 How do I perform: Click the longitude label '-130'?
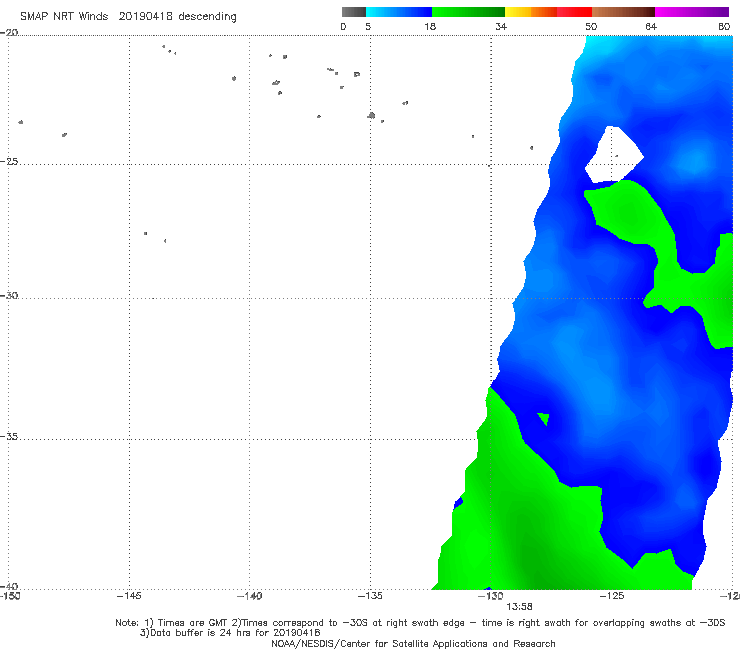pos(491,596)
